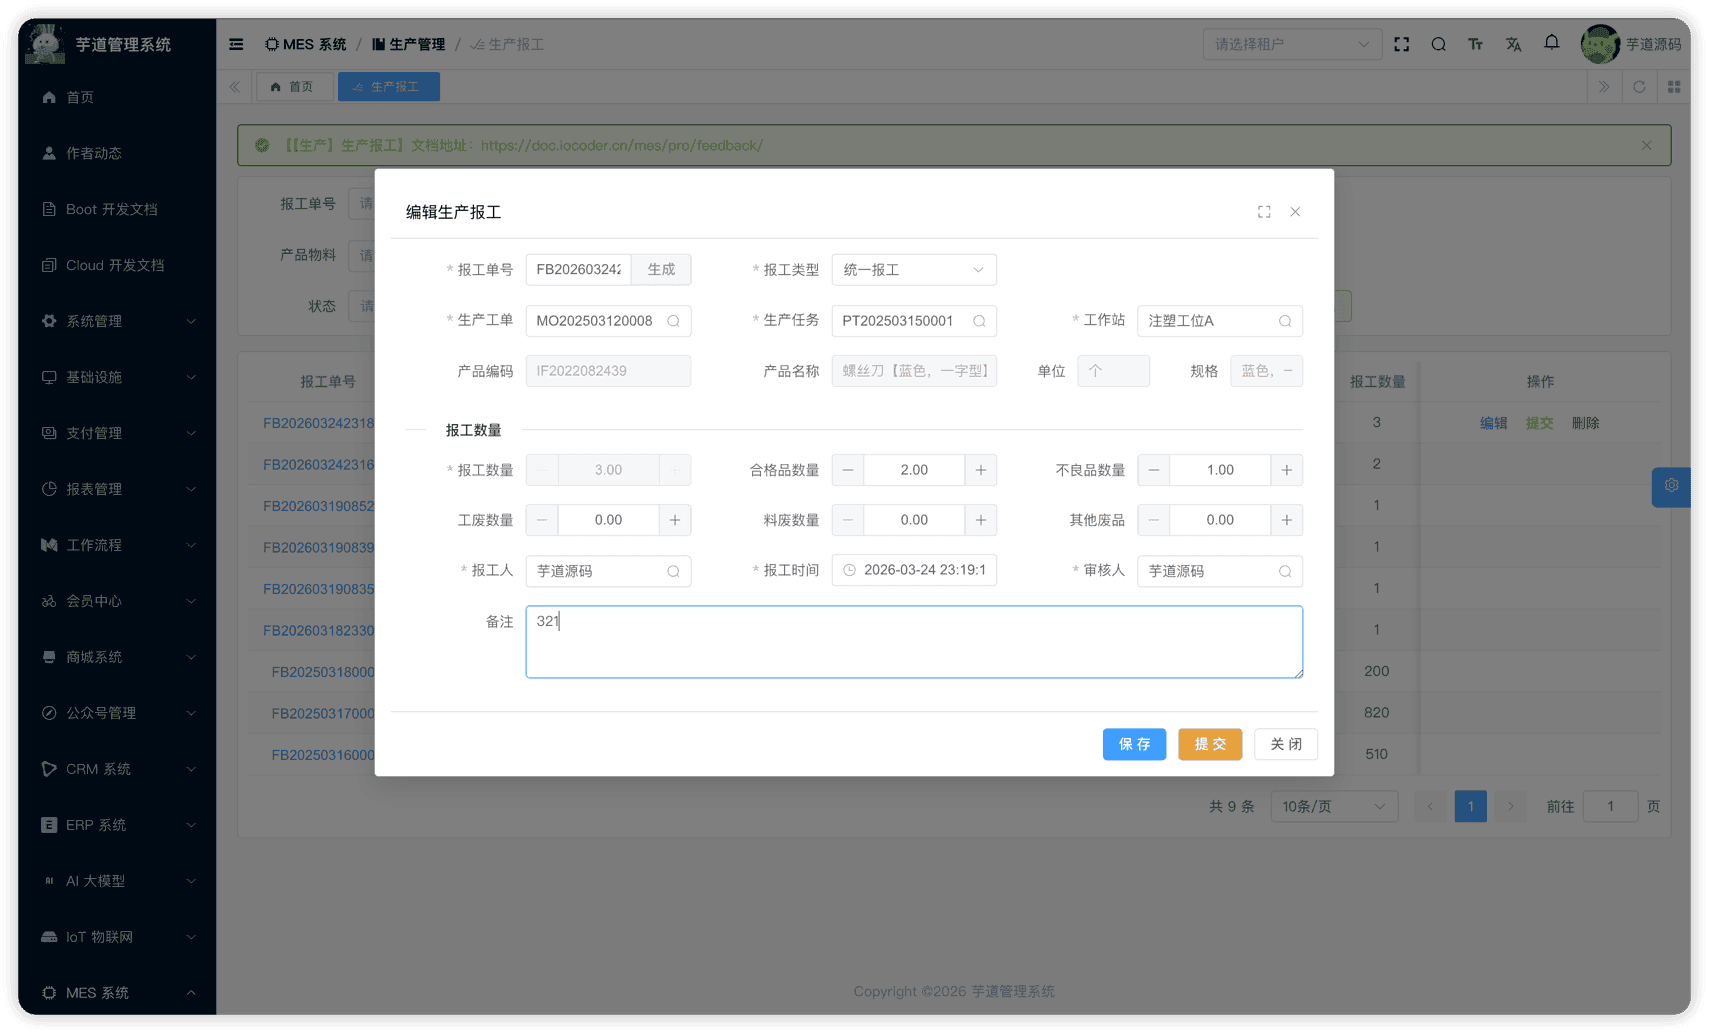Viewport: 1709px width, 1033px height.
Task: Expand dialog to fullscreen
Action: [1264, 212]
